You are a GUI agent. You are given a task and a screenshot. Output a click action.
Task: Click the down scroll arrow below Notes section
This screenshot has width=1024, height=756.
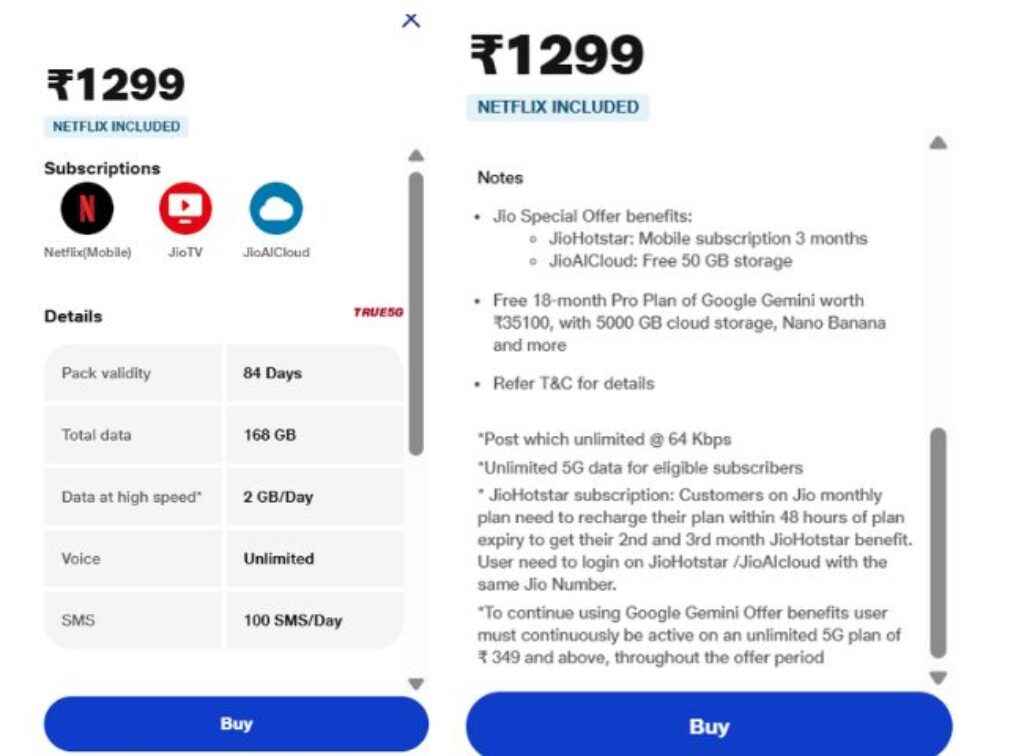tap(938, 675)
